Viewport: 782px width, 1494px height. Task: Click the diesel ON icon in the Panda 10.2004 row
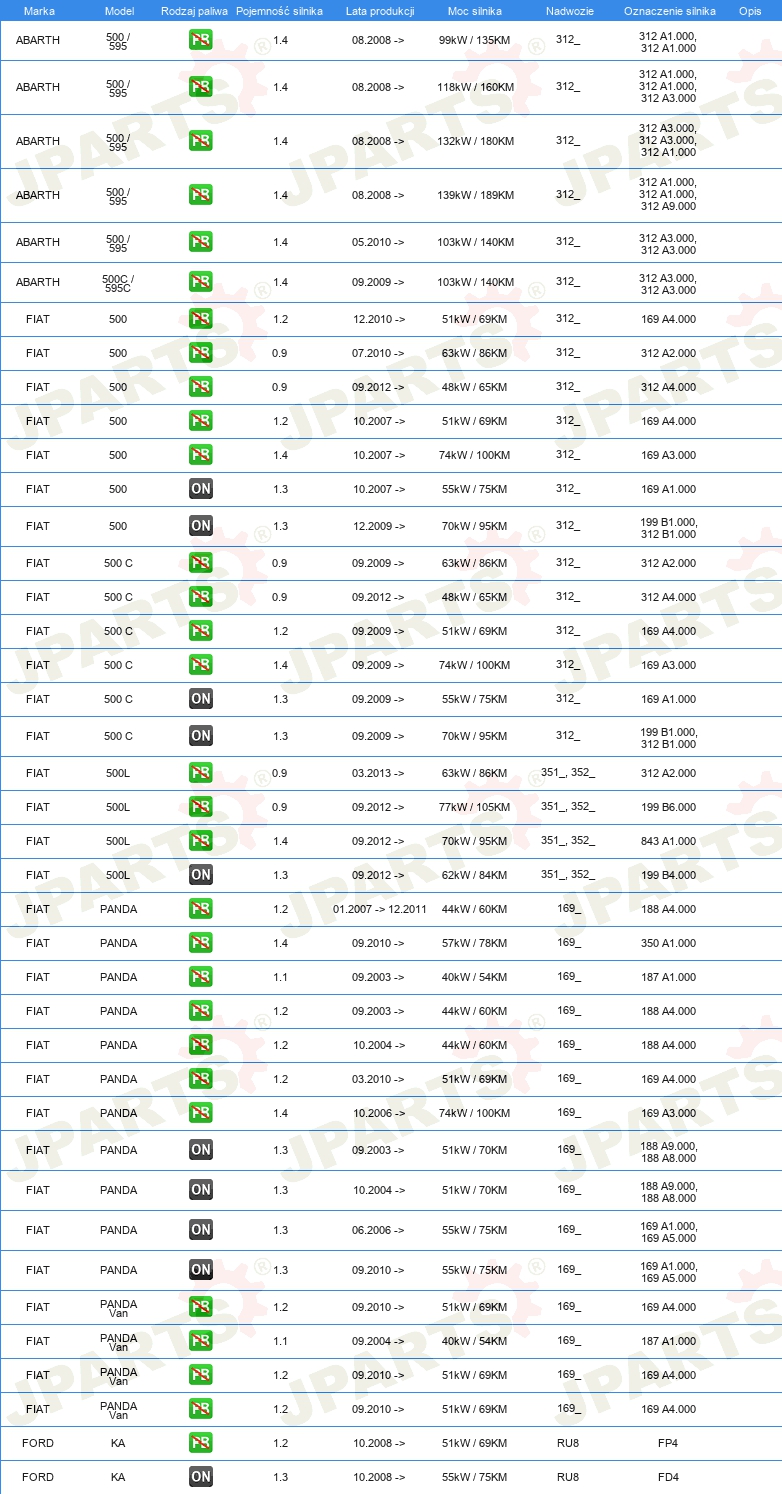coord(201,1190)
